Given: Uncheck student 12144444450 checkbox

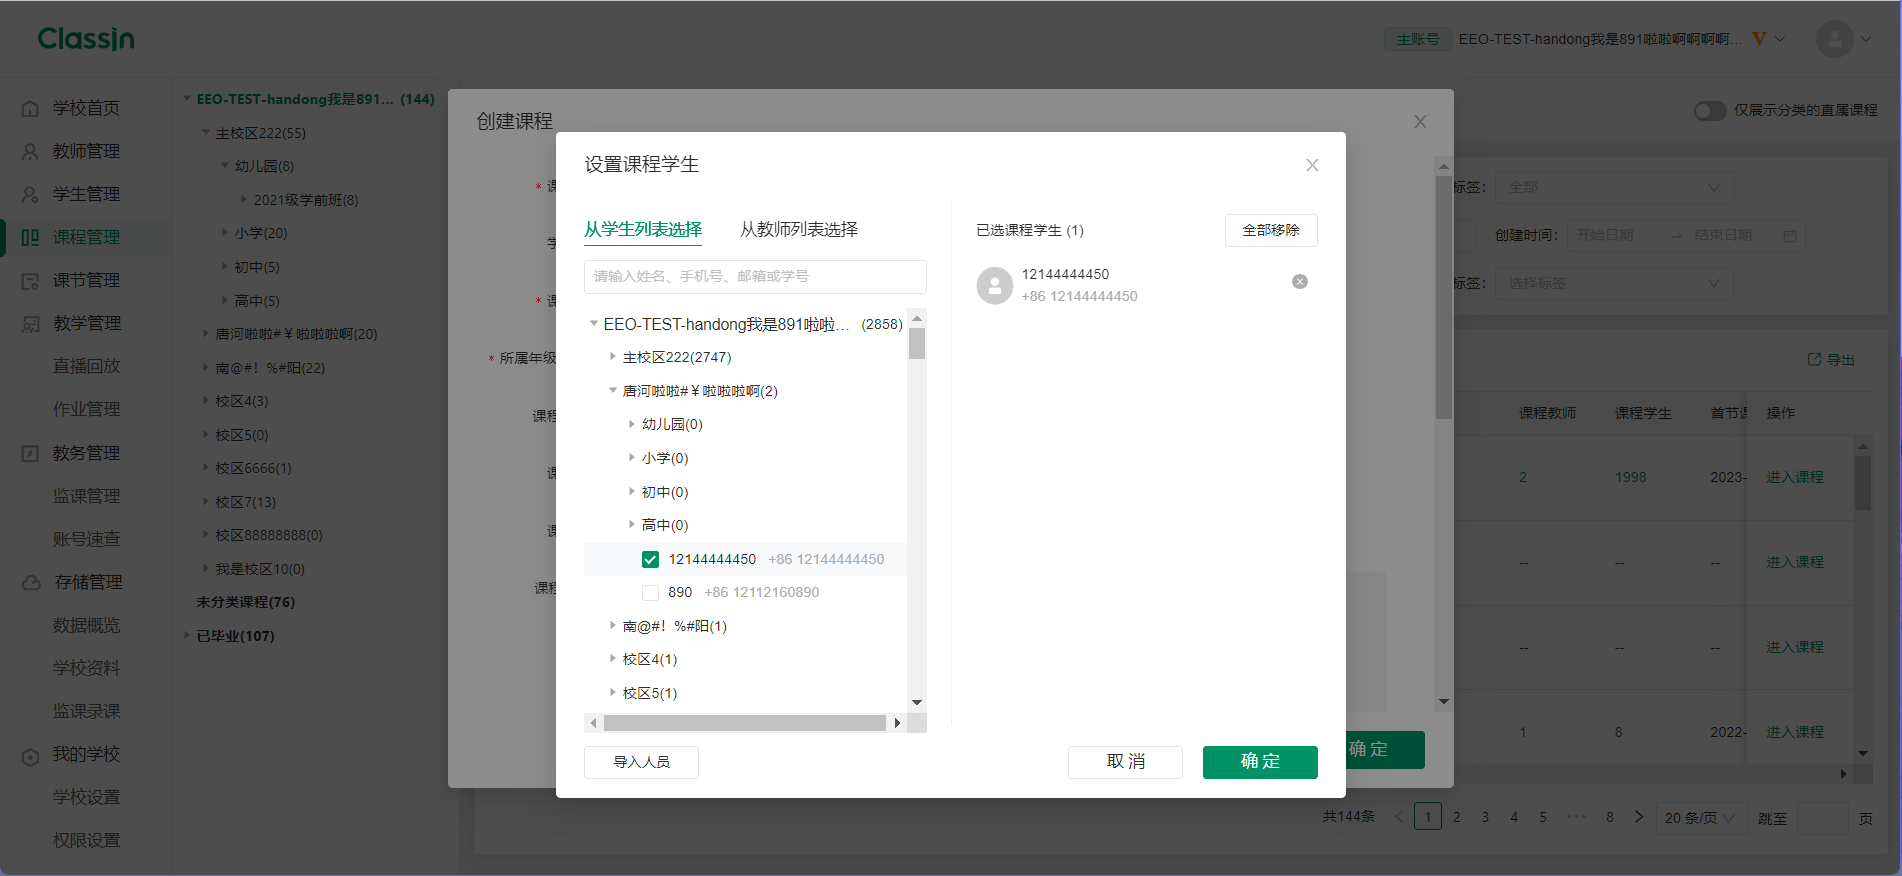Looking at the screenshot, I should point(651,559).
